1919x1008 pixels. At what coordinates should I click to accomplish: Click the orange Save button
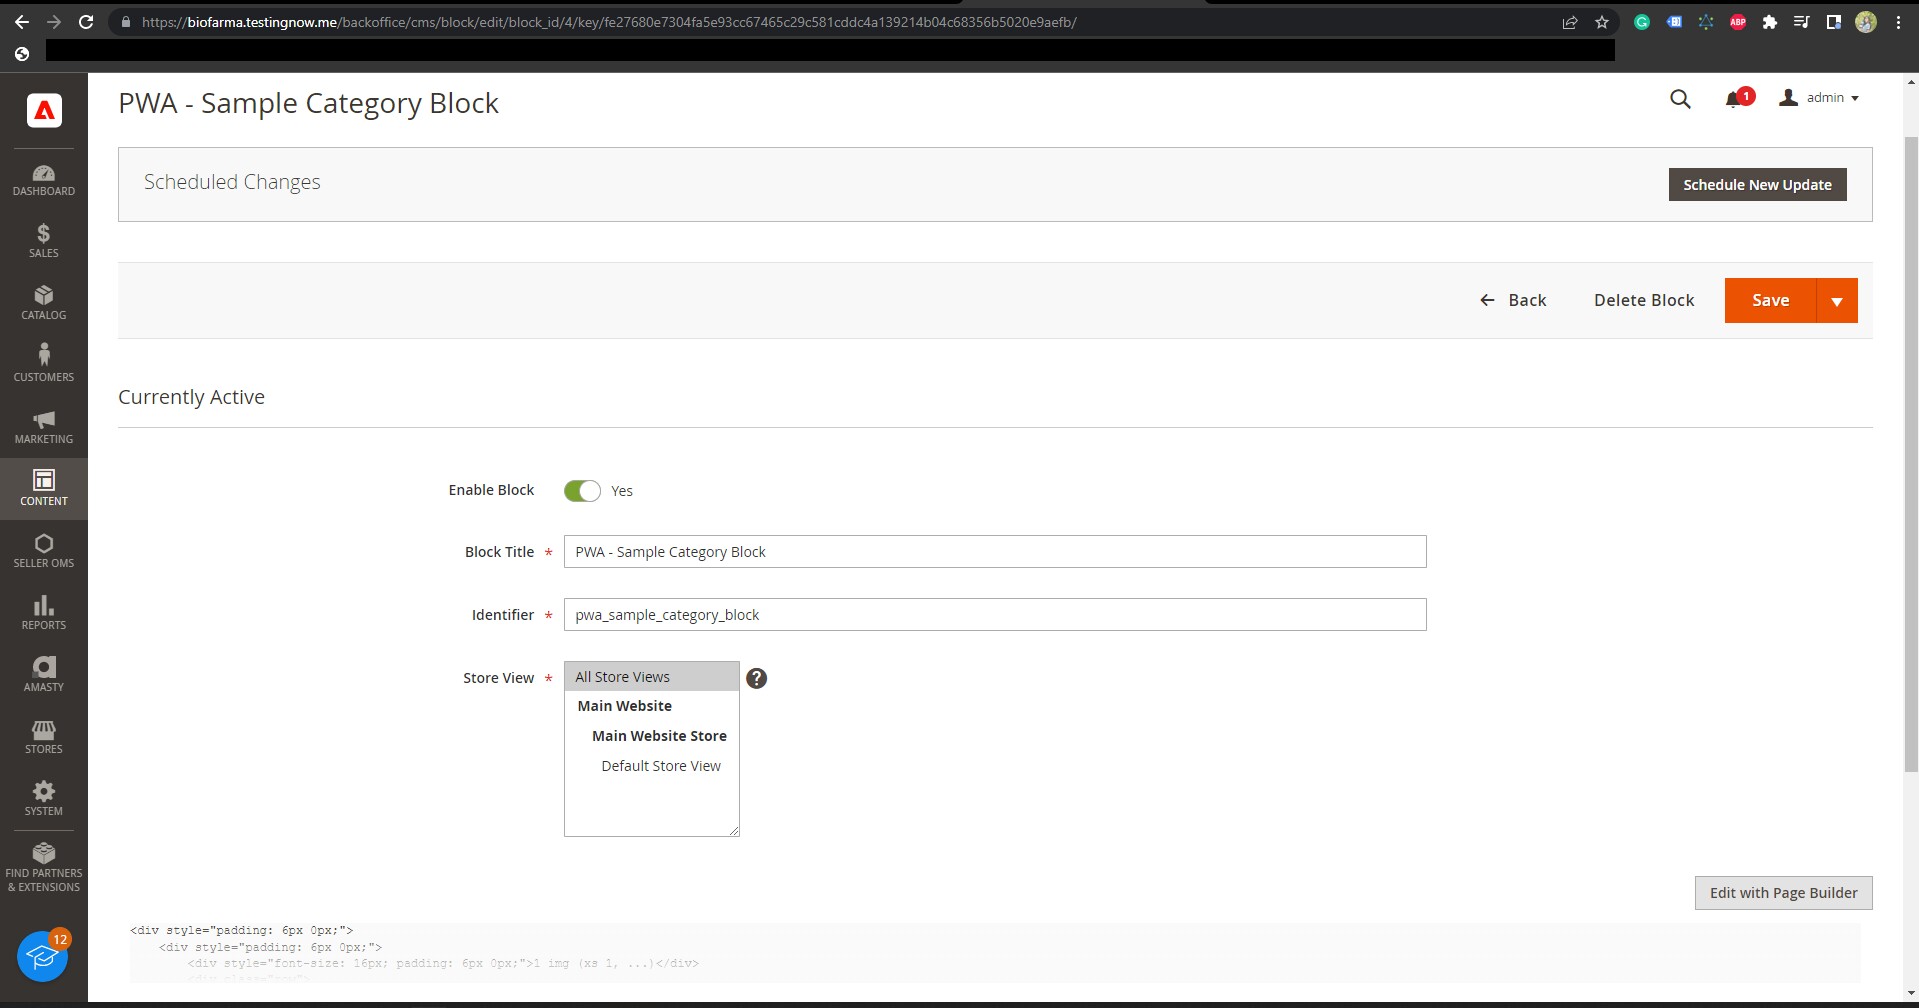coord(1770,300)
